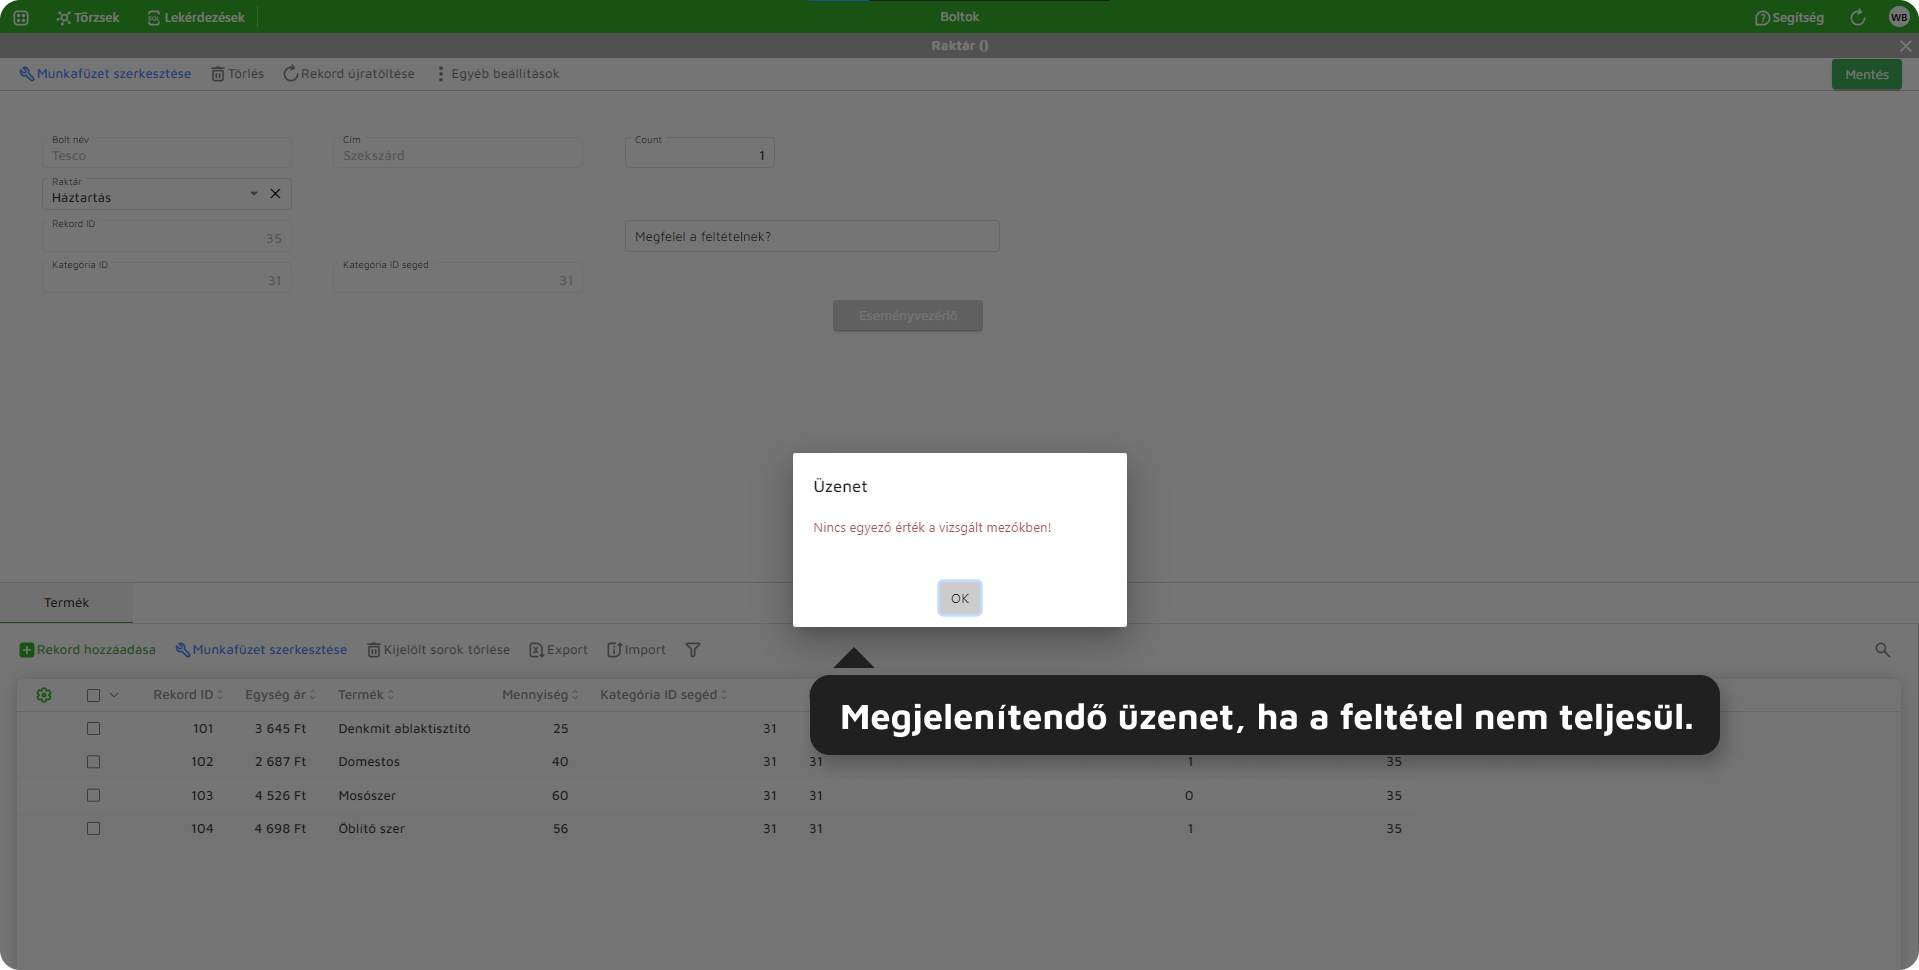The width and height of the screenshot is (1919, 970).
Task: Click the Öblítő szer cell
Action: 371,829
